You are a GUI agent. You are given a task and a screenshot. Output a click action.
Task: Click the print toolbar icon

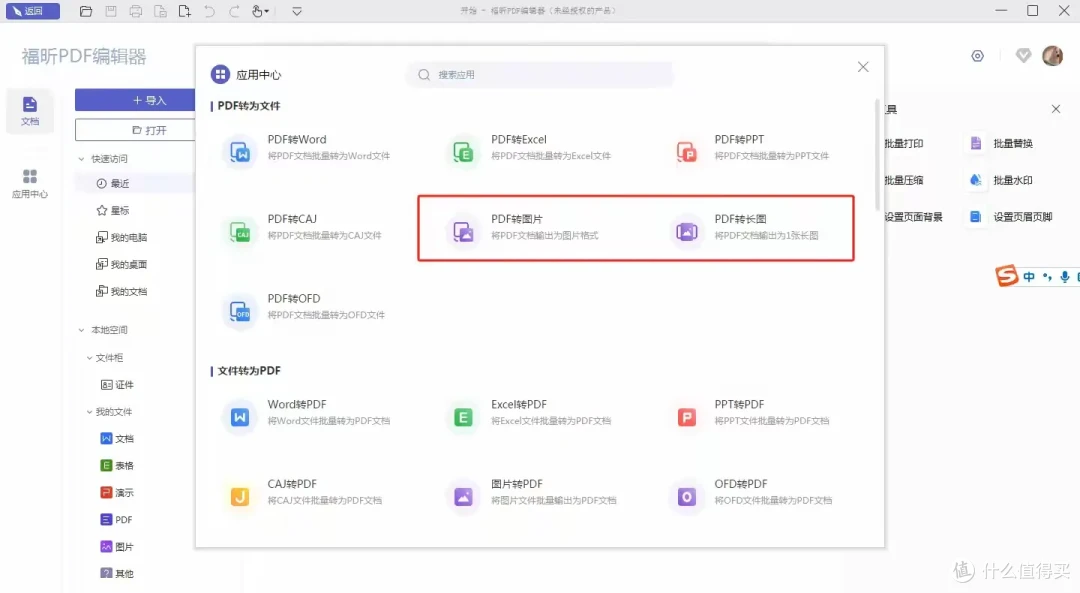pos(136,11)
